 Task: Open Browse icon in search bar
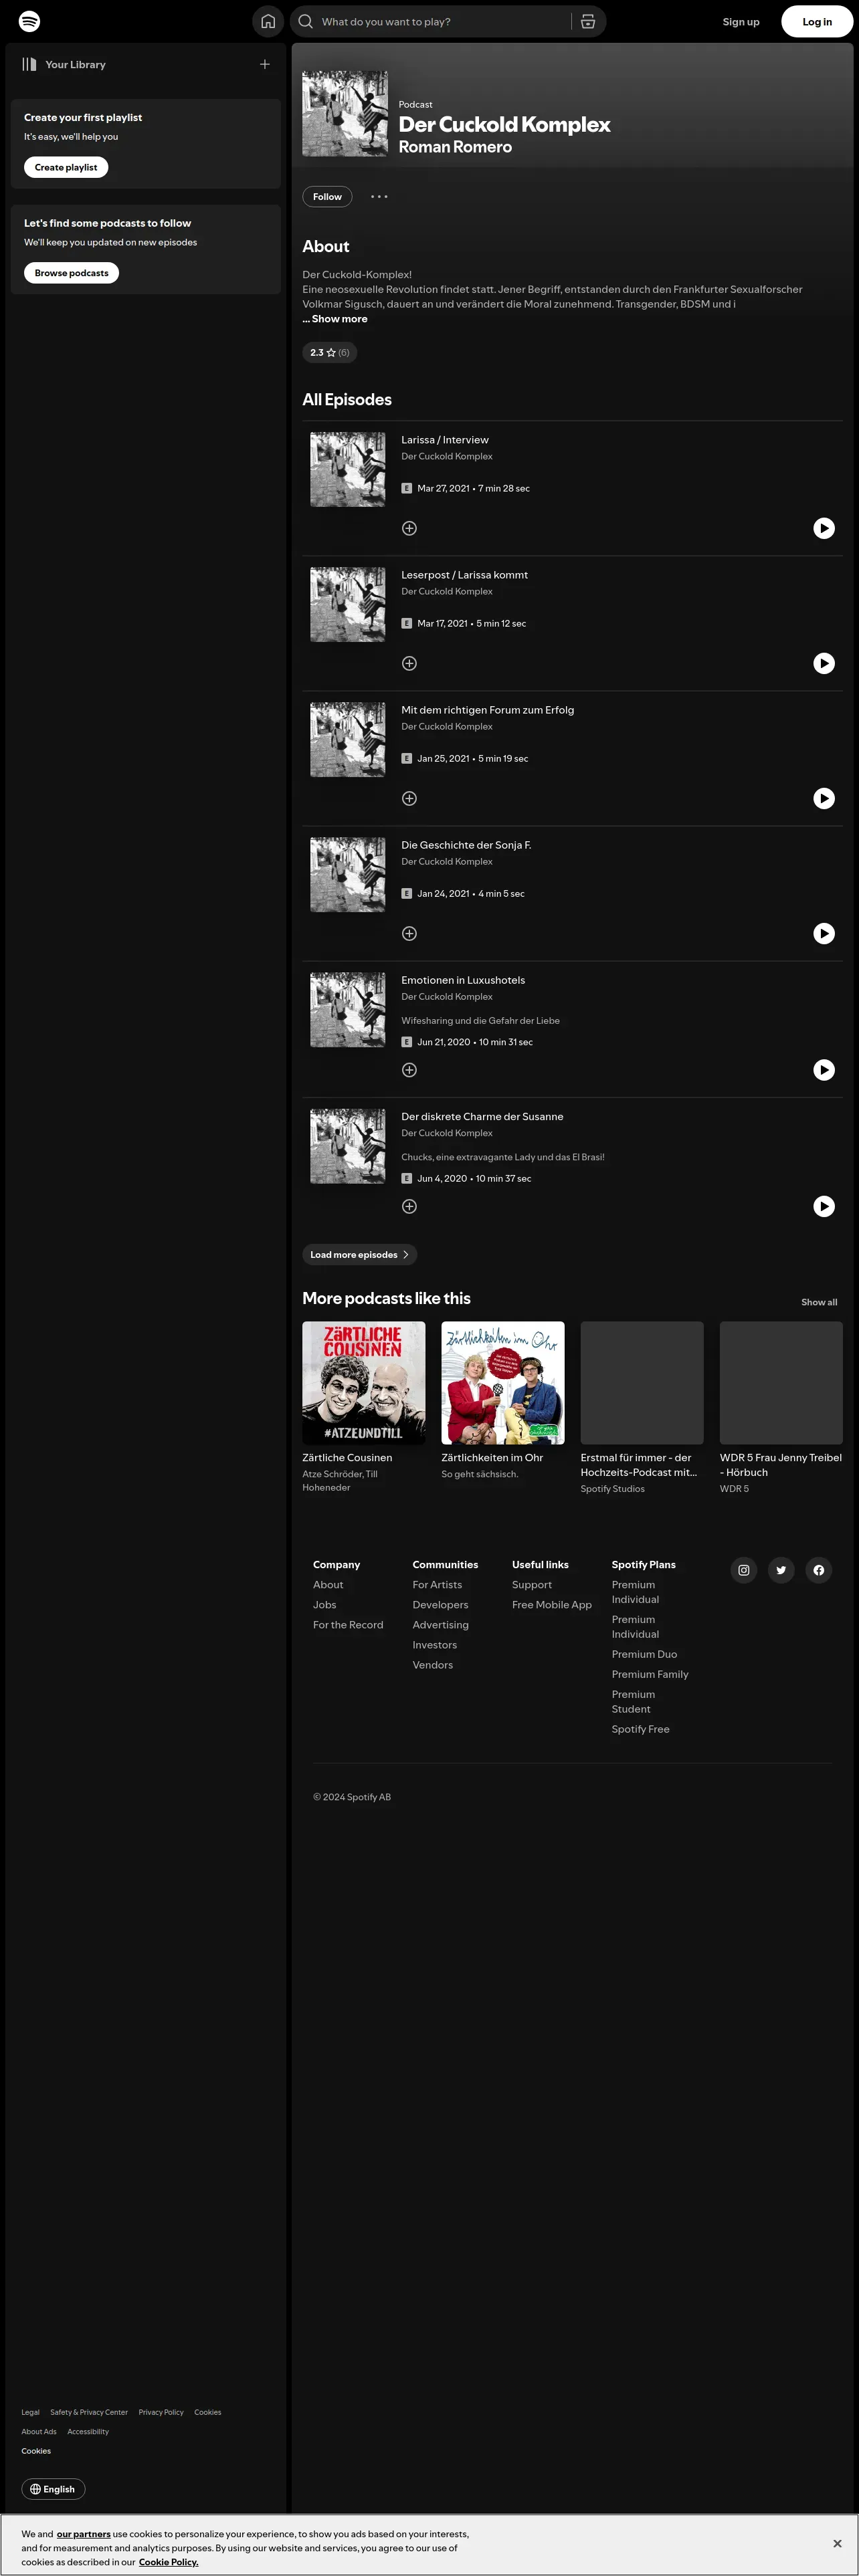point(588,21)
